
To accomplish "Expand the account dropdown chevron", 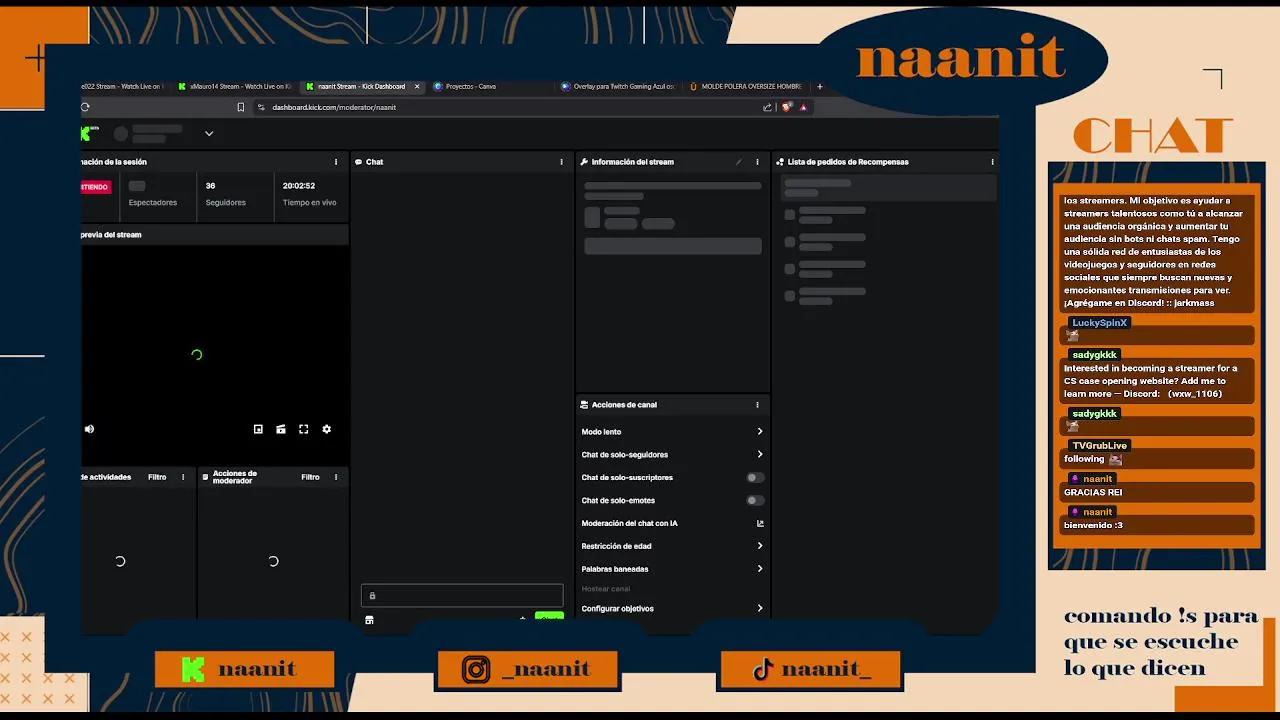I will pos(209,133).
